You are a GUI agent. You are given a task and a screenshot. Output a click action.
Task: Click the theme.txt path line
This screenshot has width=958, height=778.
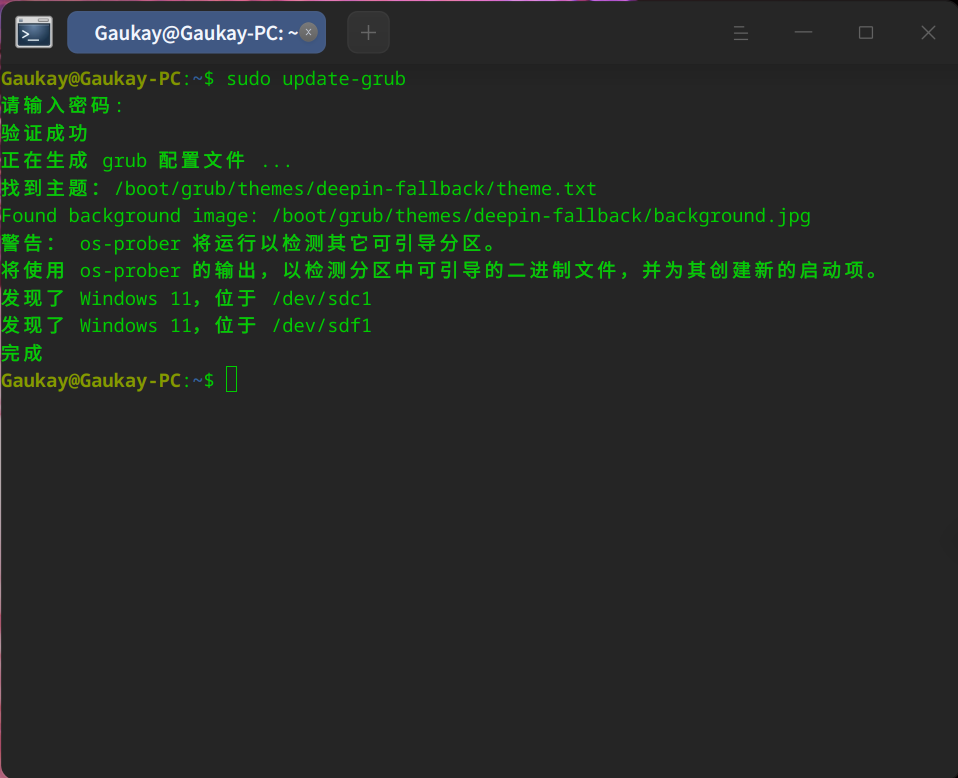(x=299, y=188)
